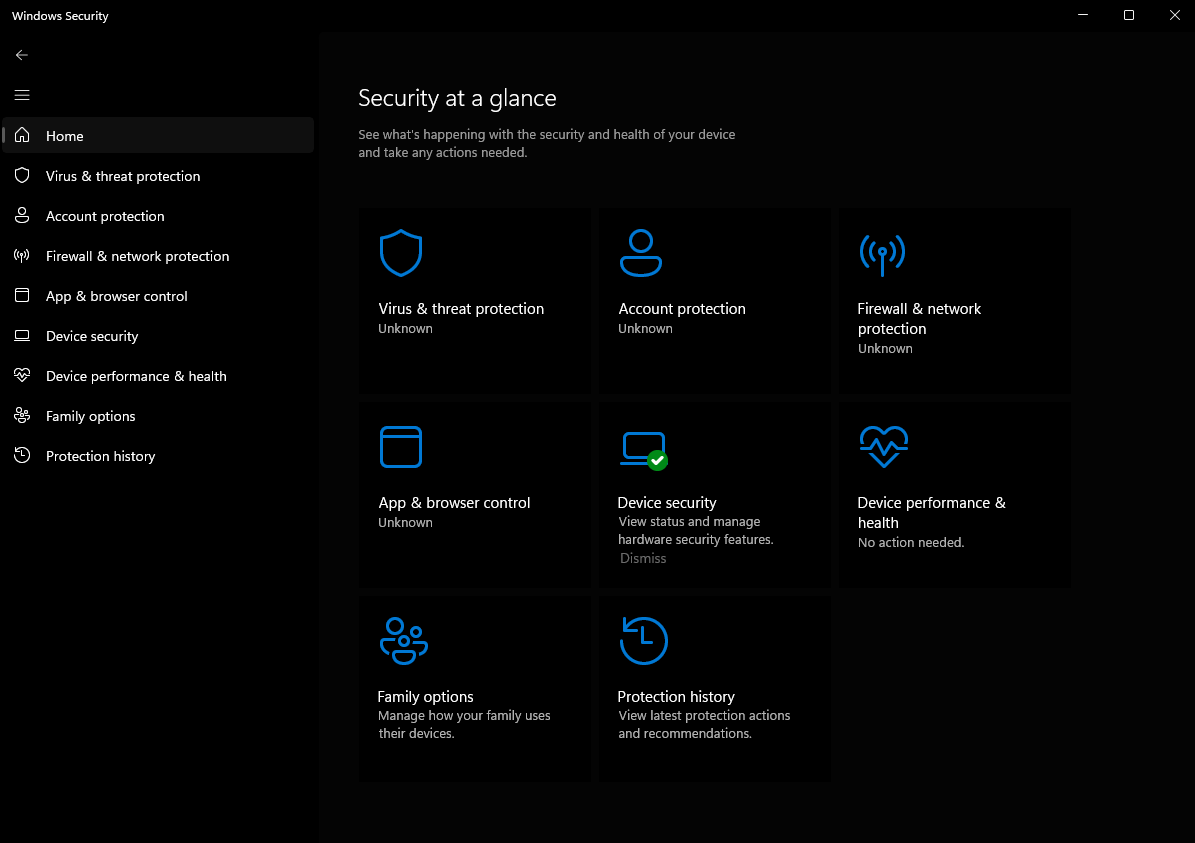Screen dimensions: 1195x843
Task: Click Unknown status under Account protection tile
Action: pyautogui.click(x=646, y=329)
